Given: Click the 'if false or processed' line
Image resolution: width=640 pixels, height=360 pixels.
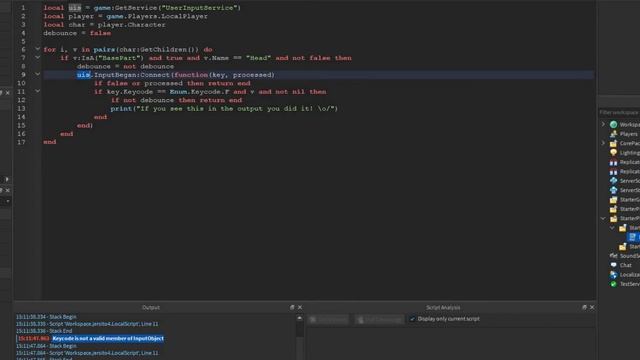Looking at the screenshot, I should [x=172, y=83].
